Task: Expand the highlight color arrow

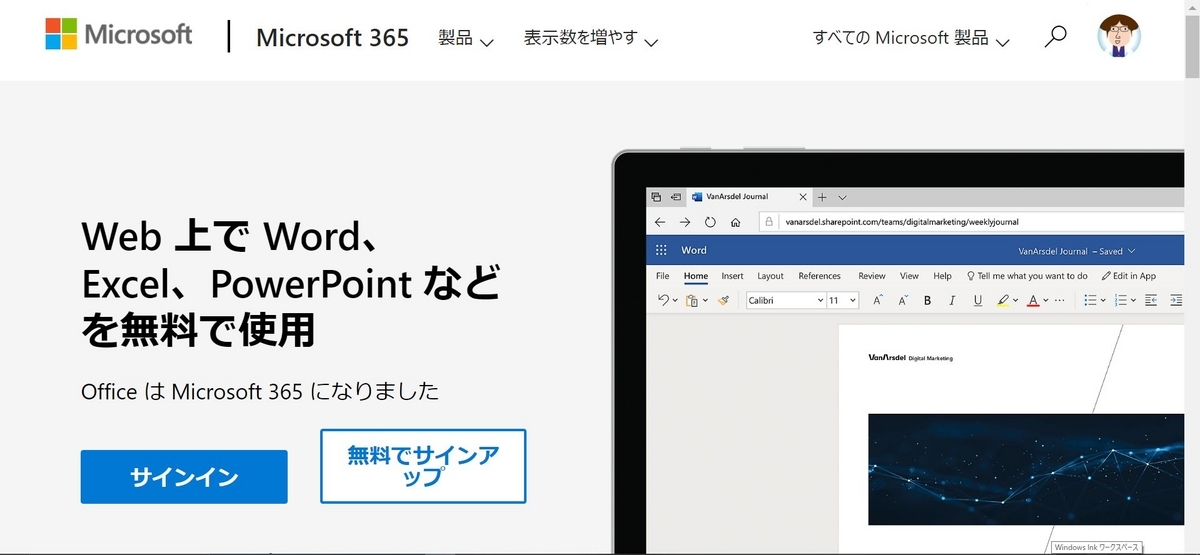Action: (1015, 301)
